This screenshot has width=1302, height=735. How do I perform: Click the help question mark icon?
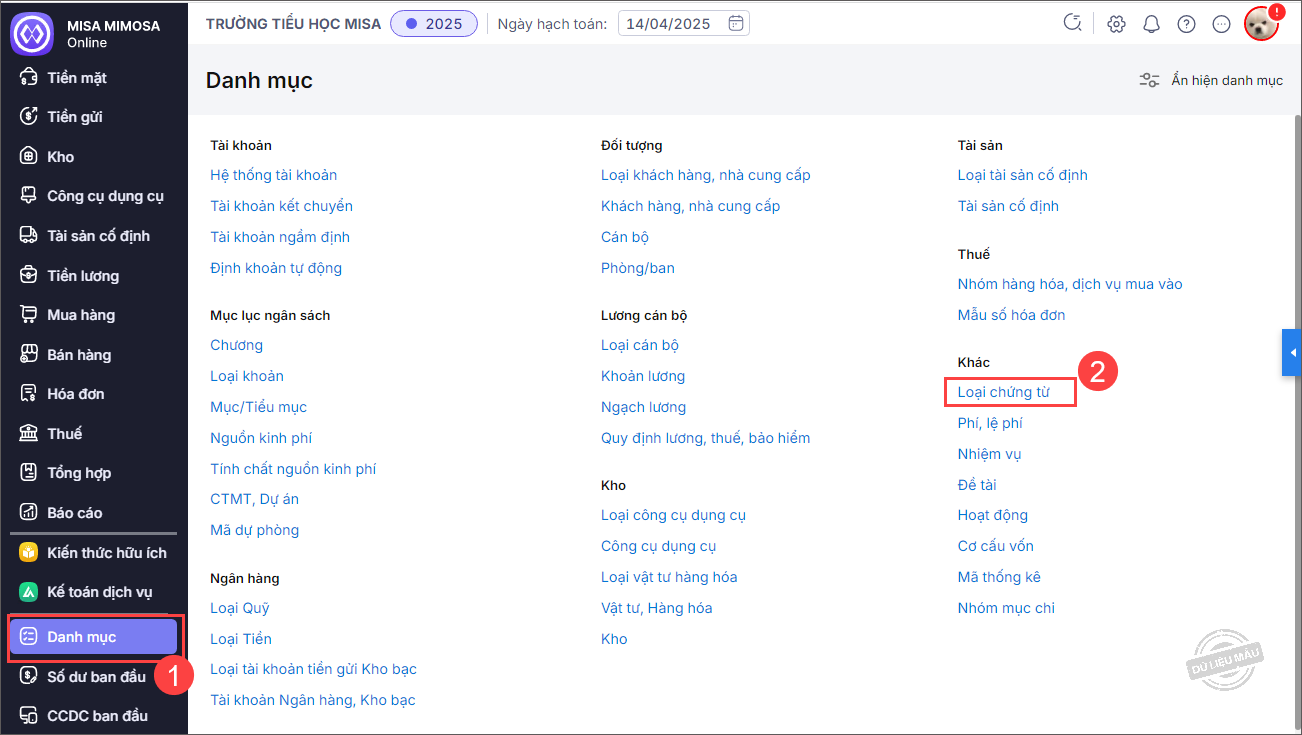tap(1186, 24)
